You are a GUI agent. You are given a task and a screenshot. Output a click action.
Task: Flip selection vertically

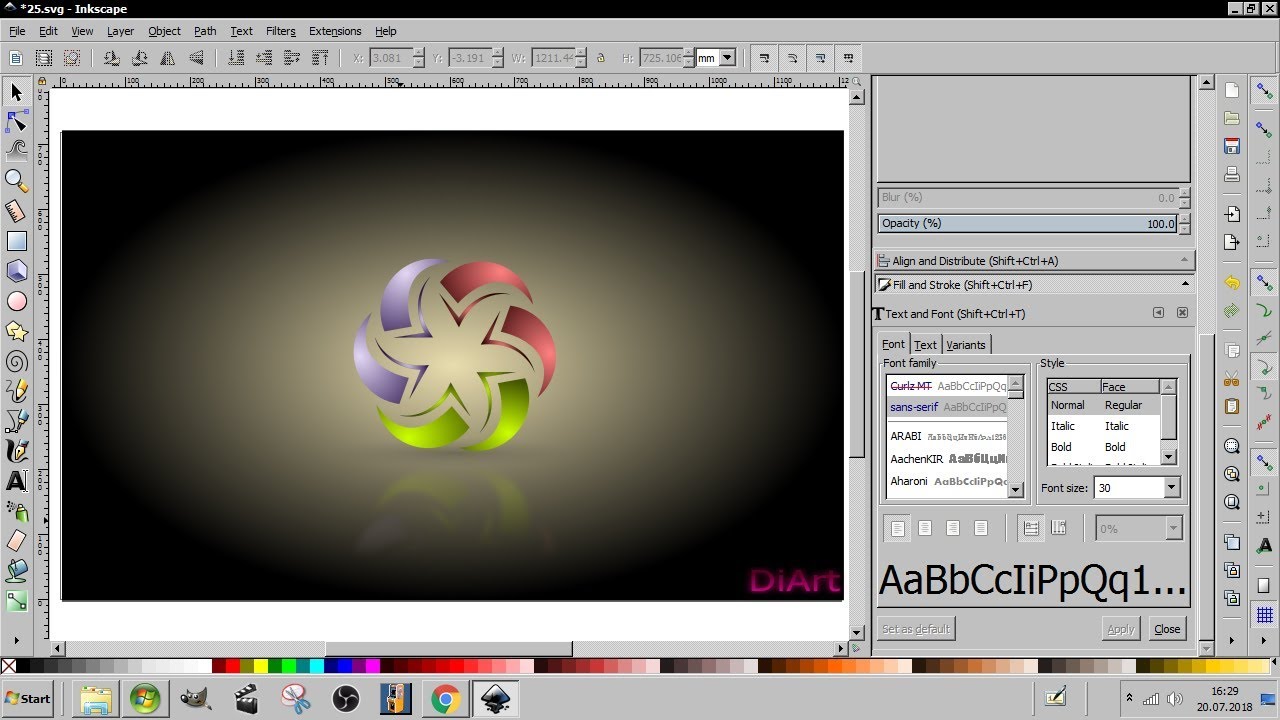(196, 58)
